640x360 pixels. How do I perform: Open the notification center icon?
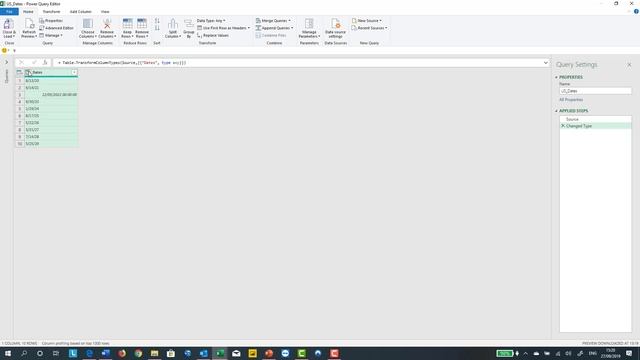coord(629,353)
